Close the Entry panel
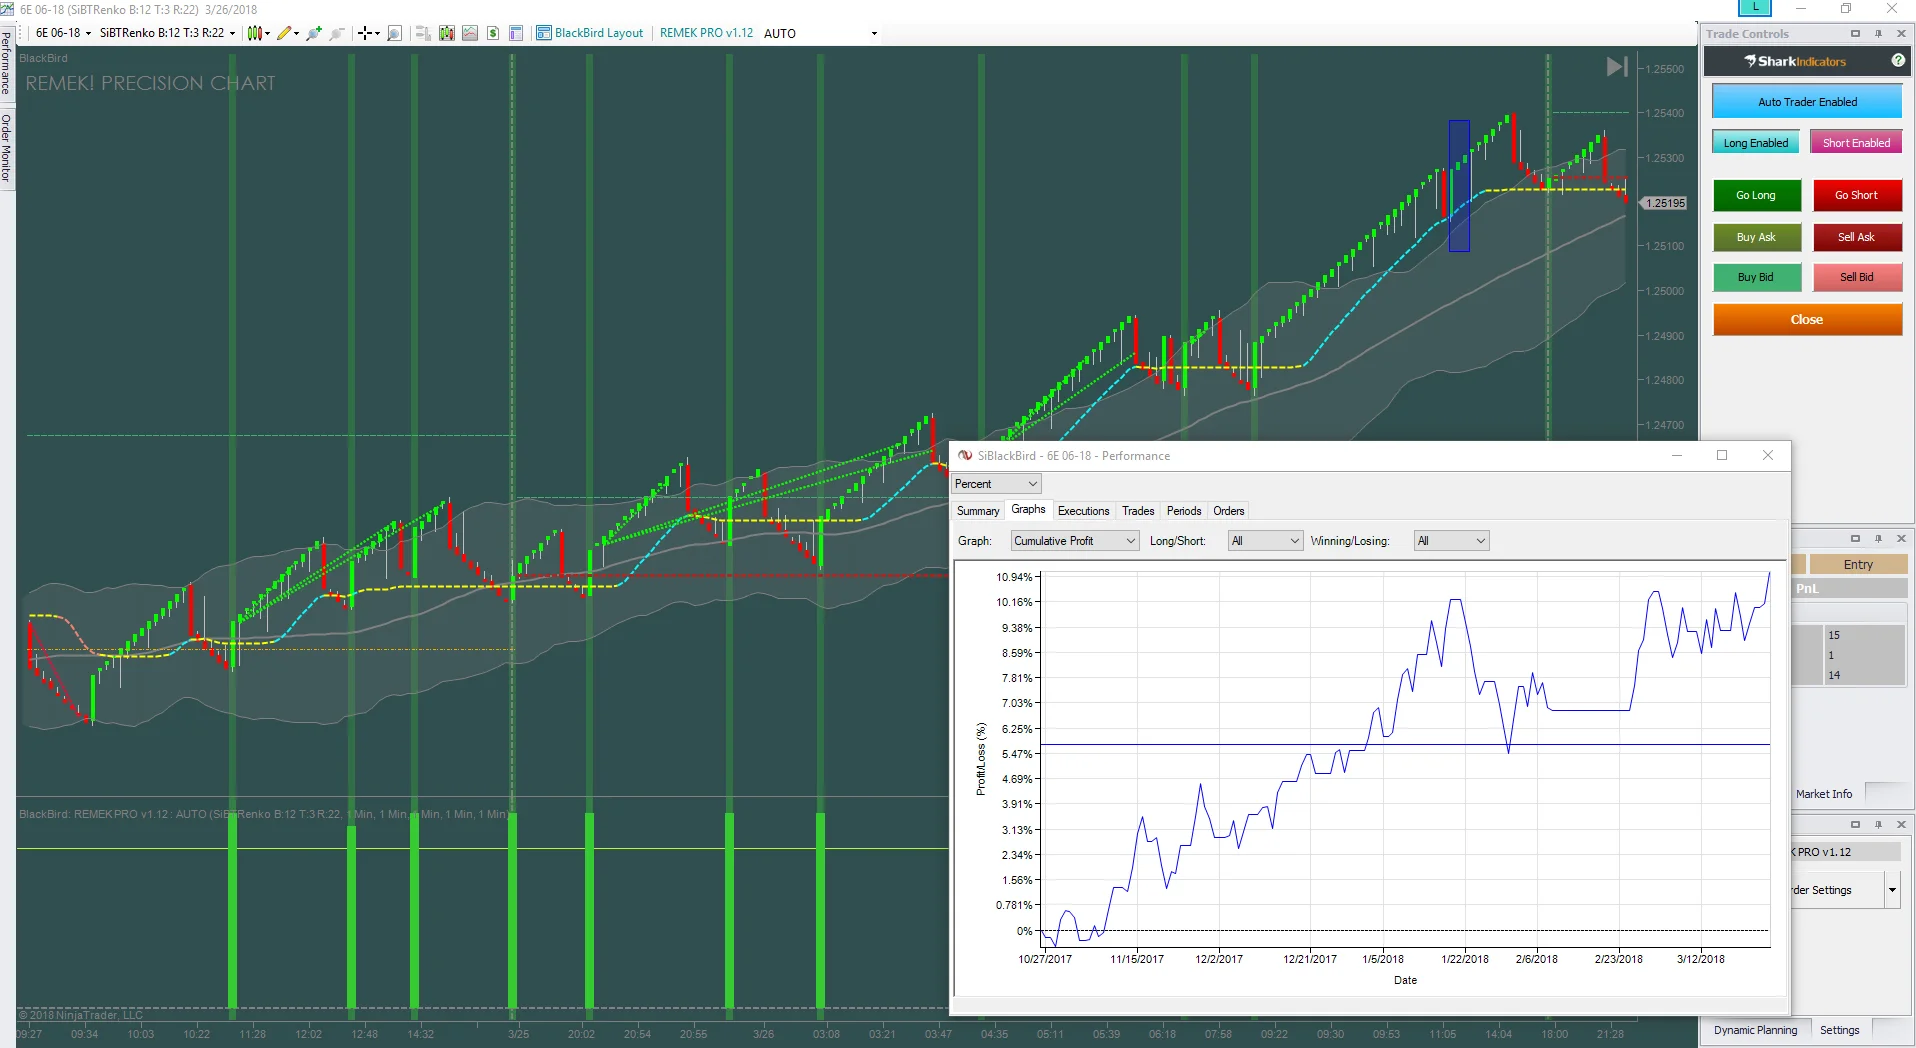1916x1048 pixels. 1901,538
